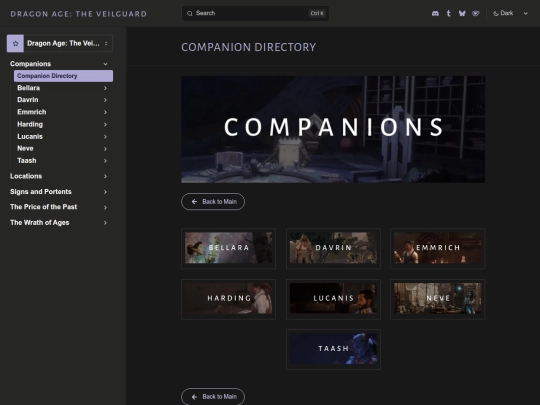540x405 pixels.
Task: Expand the Bellara sidebar chevron
Action: click(105, 88)
